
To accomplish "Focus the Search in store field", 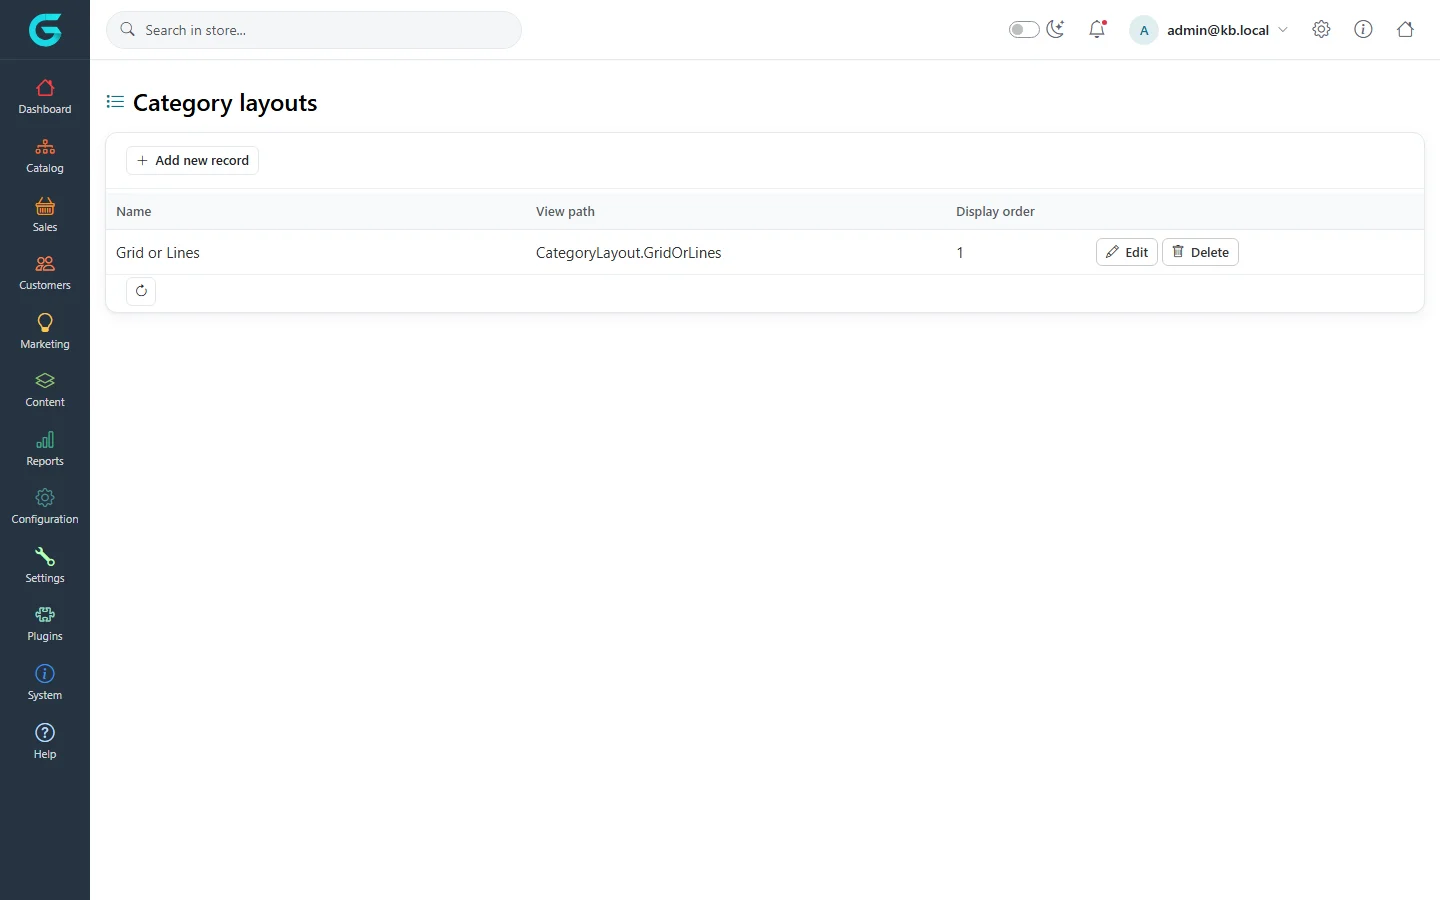I will [314, 30].
